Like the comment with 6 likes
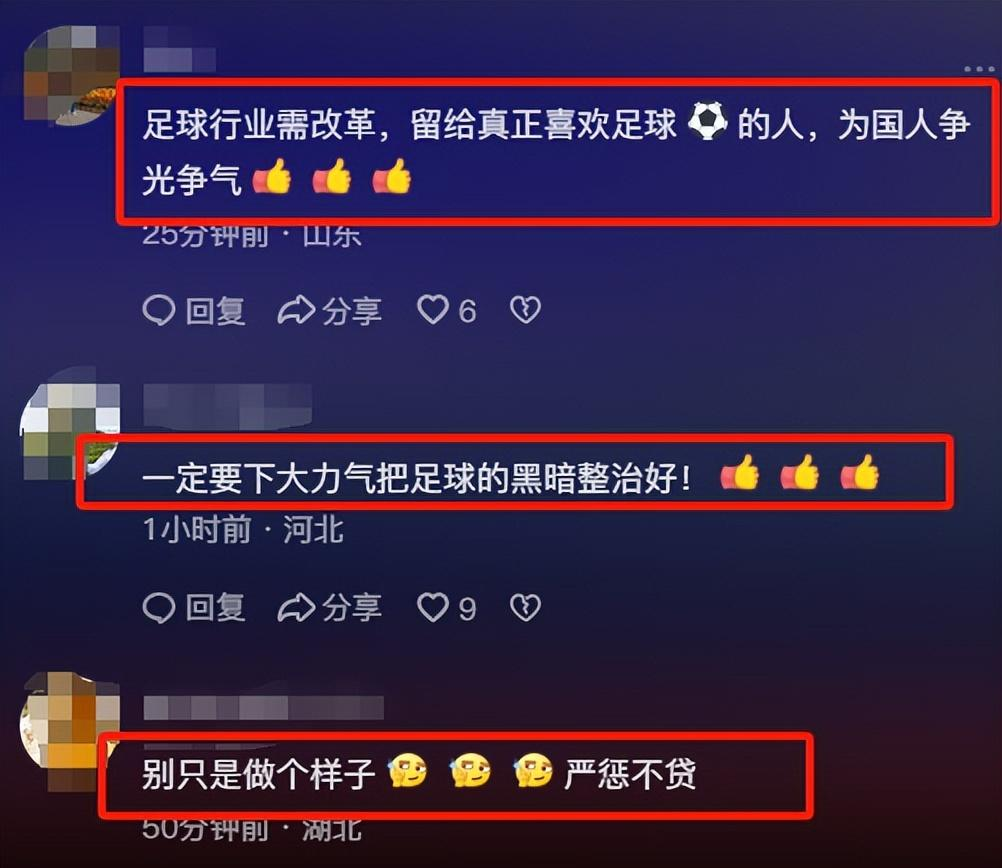The height and width of the screenshot is (868, 1002). [x=433, y=310]
